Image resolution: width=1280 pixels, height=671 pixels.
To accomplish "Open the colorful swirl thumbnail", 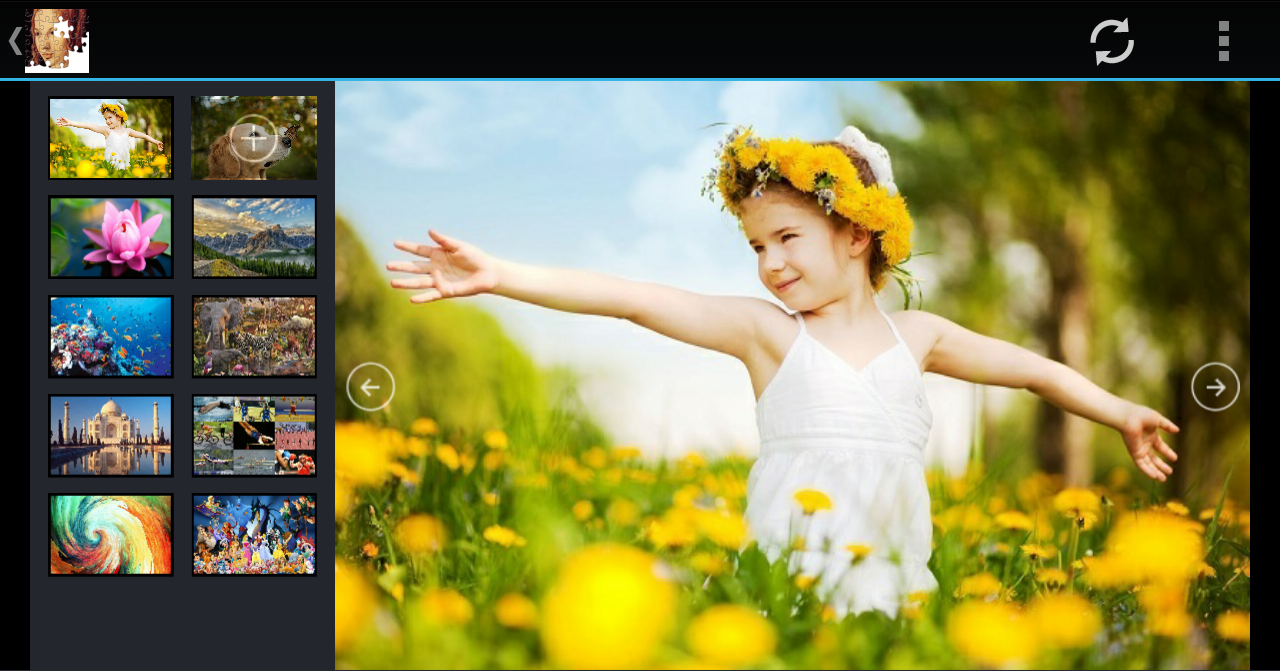I will 111,534.
